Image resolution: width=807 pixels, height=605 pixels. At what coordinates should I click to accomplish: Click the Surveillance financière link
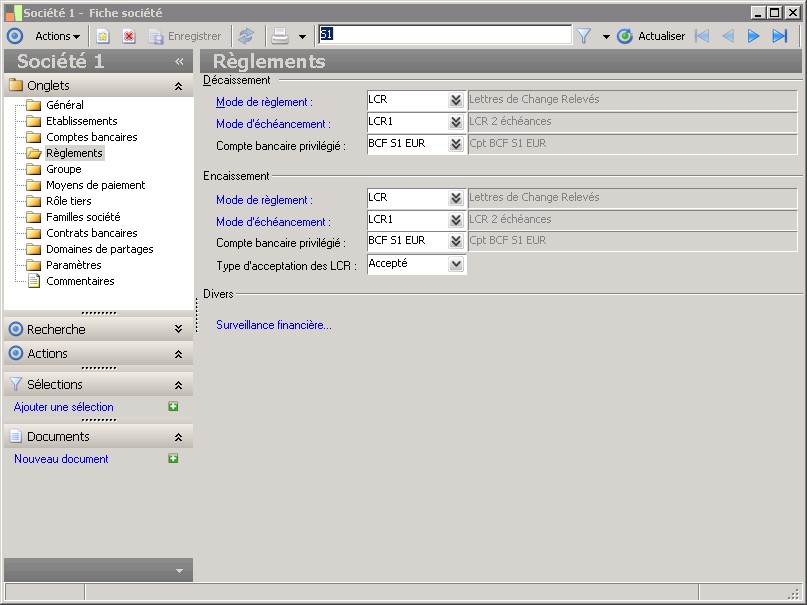[x=273, y=325]
